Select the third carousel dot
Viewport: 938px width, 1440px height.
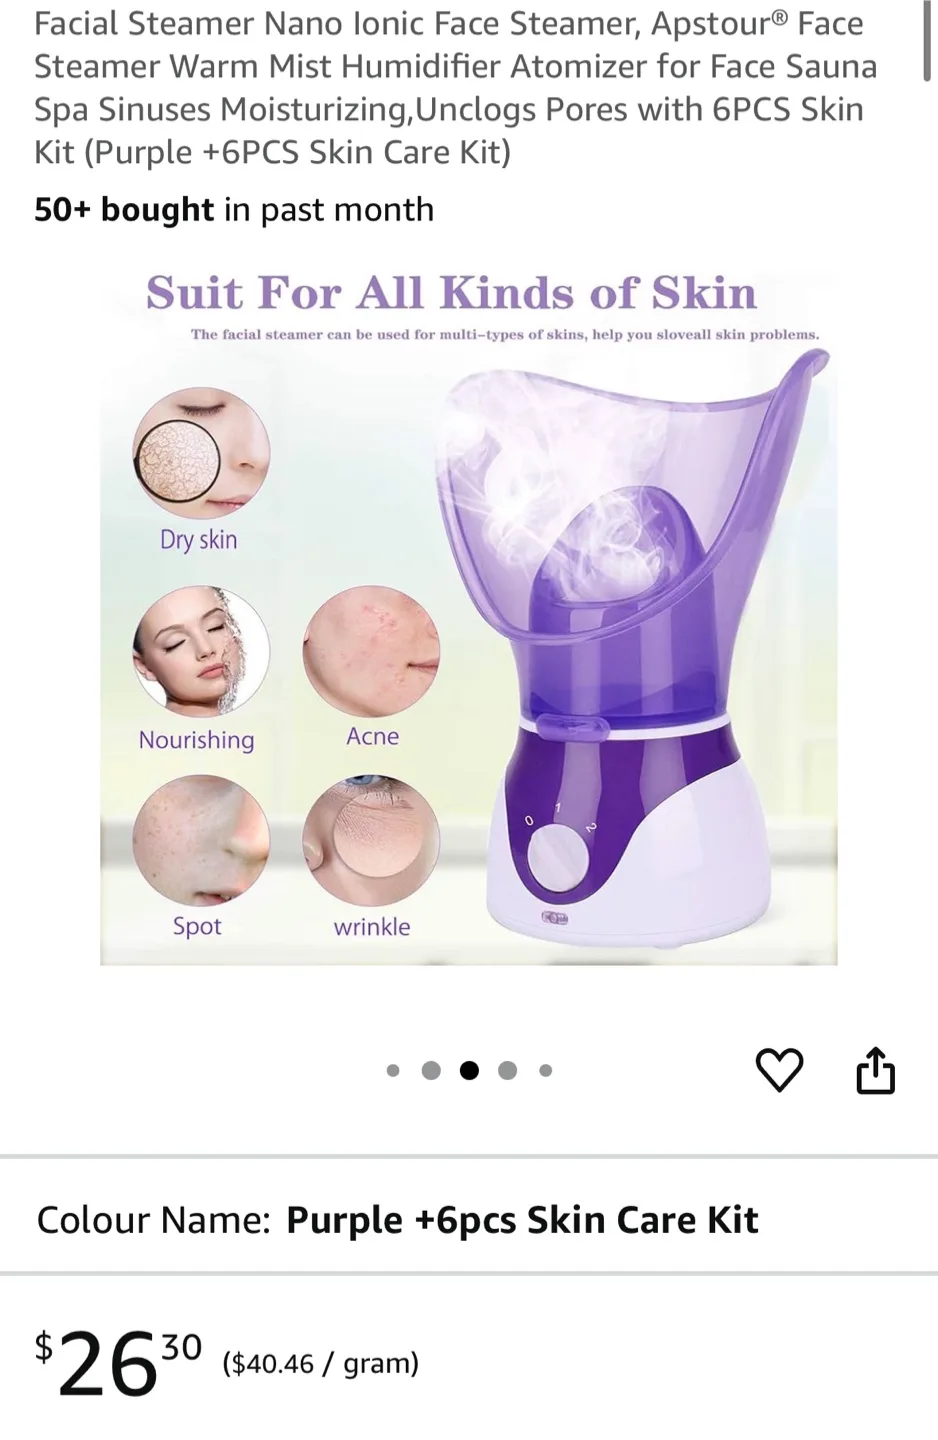click(469, 1071)
